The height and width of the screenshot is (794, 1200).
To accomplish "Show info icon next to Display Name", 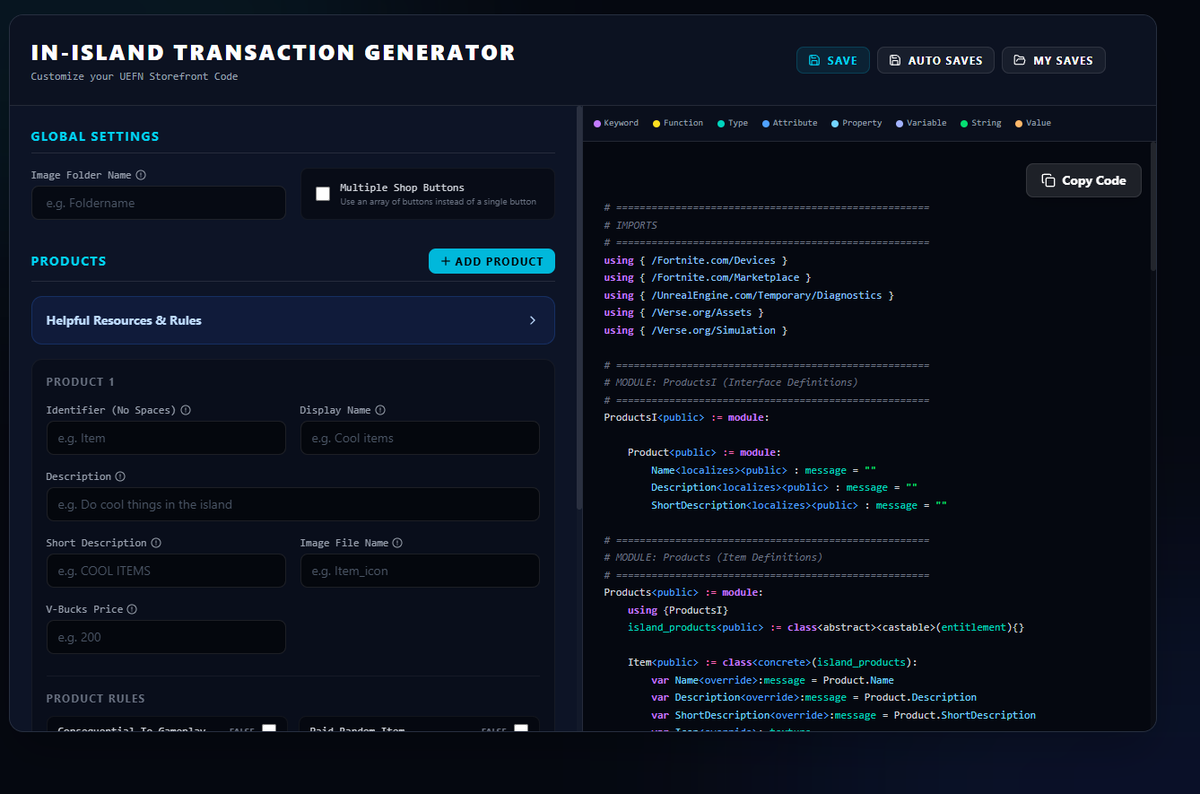I will [380, 410].
